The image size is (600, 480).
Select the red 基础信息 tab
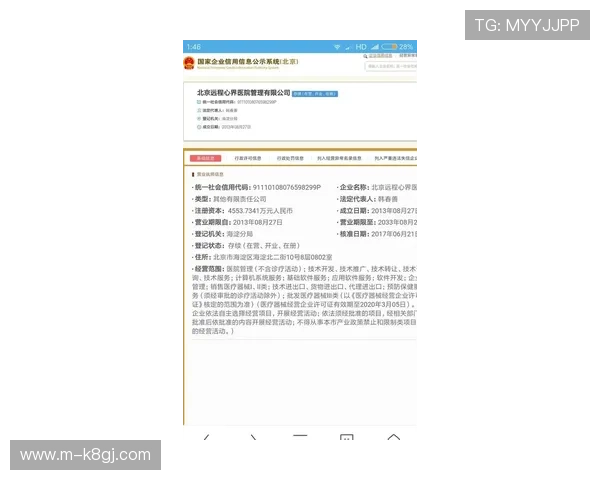coord(205,158)
